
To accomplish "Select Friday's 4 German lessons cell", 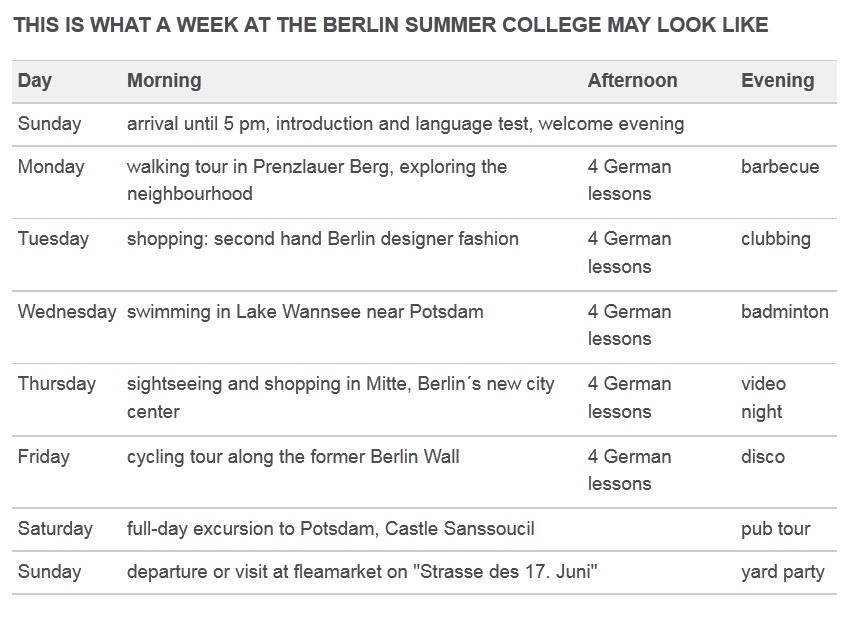I will pyautogui.click(x=629, y=470).
